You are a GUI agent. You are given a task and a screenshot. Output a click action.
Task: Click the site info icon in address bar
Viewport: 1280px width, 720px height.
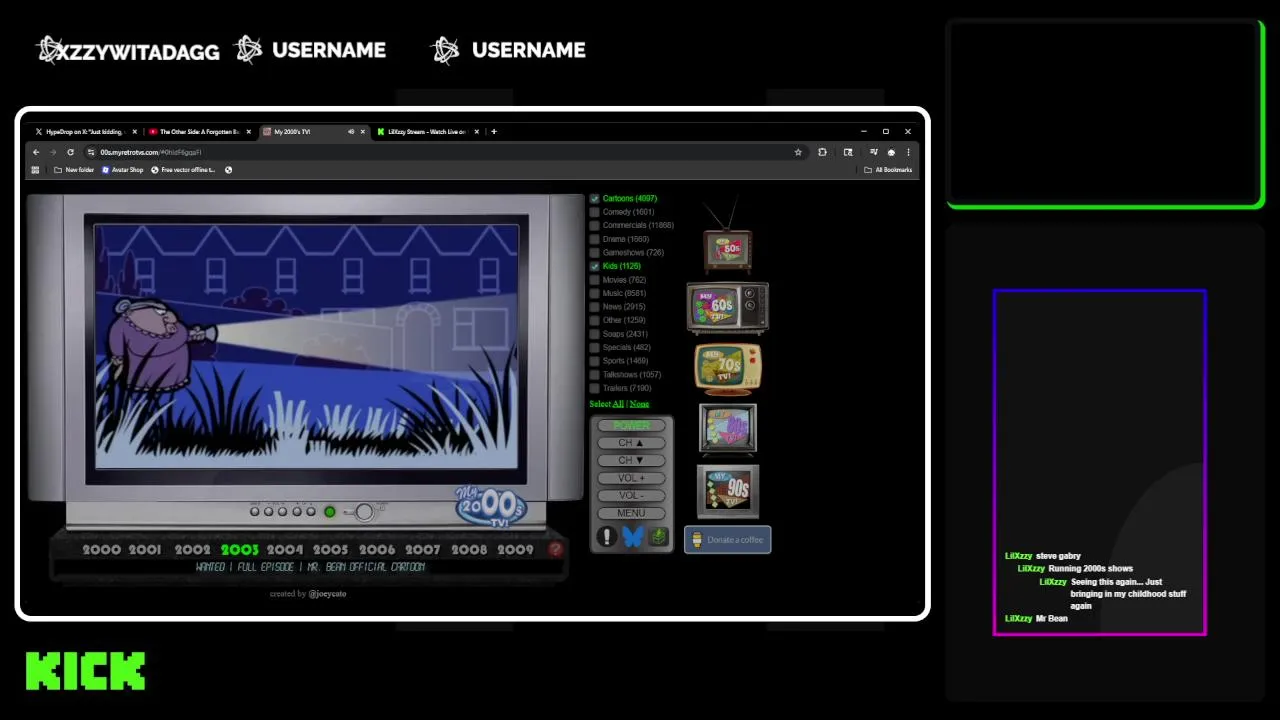(91, 152)
